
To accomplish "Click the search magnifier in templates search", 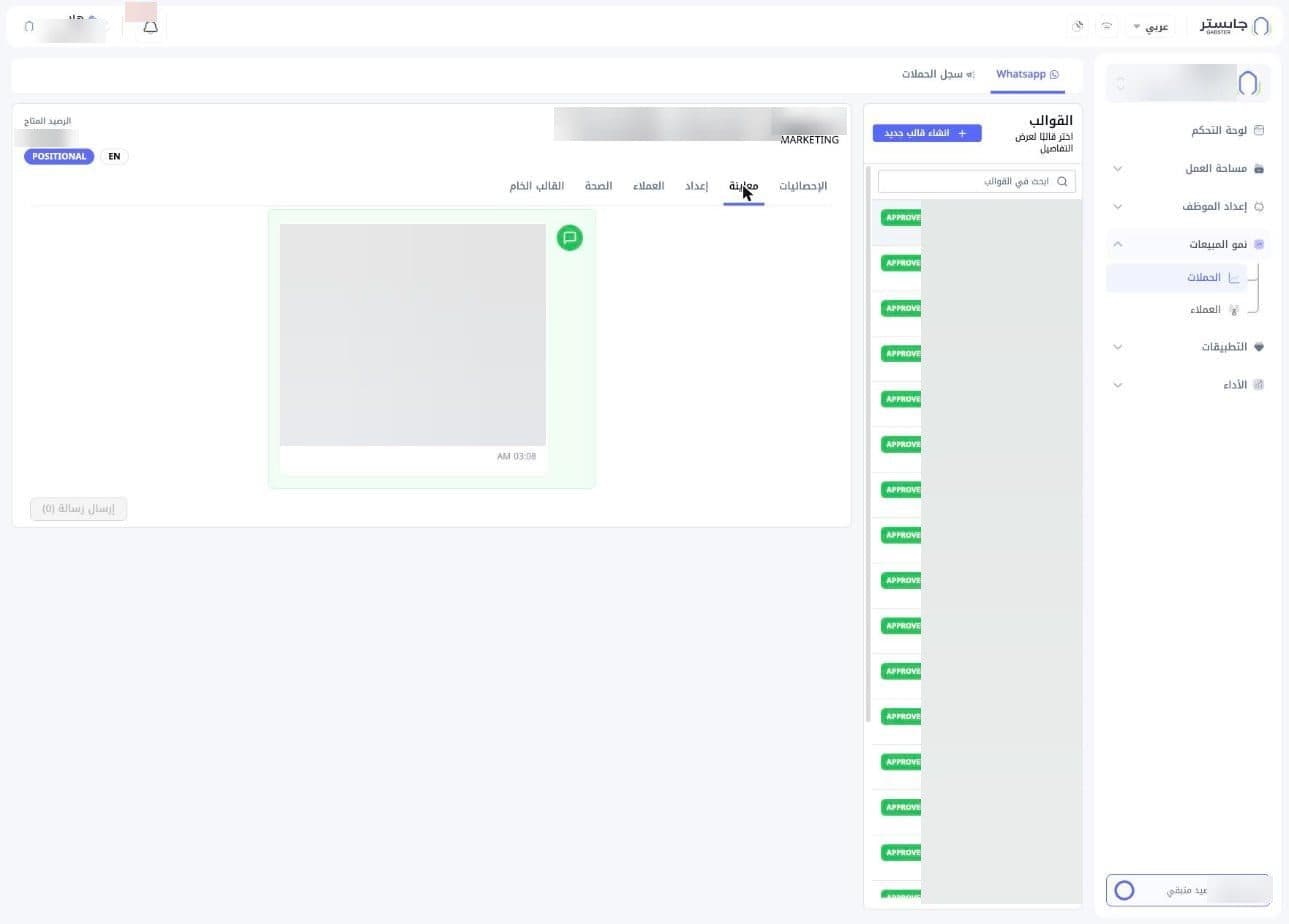I will [1062, 181].
